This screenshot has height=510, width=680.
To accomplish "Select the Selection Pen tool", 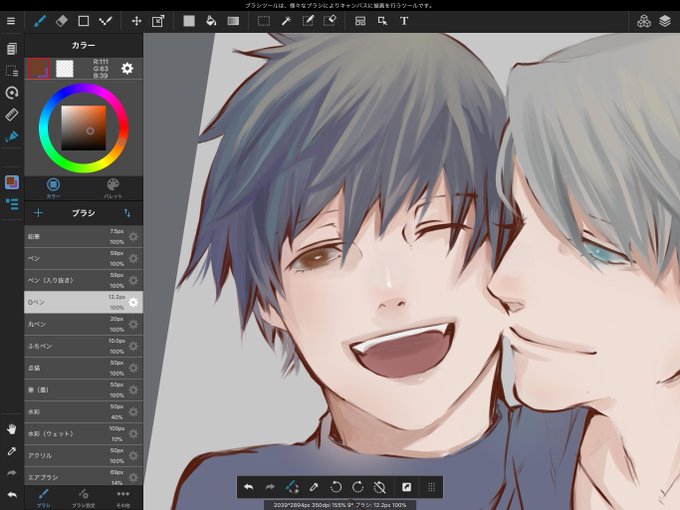I will tap(308, 21).
